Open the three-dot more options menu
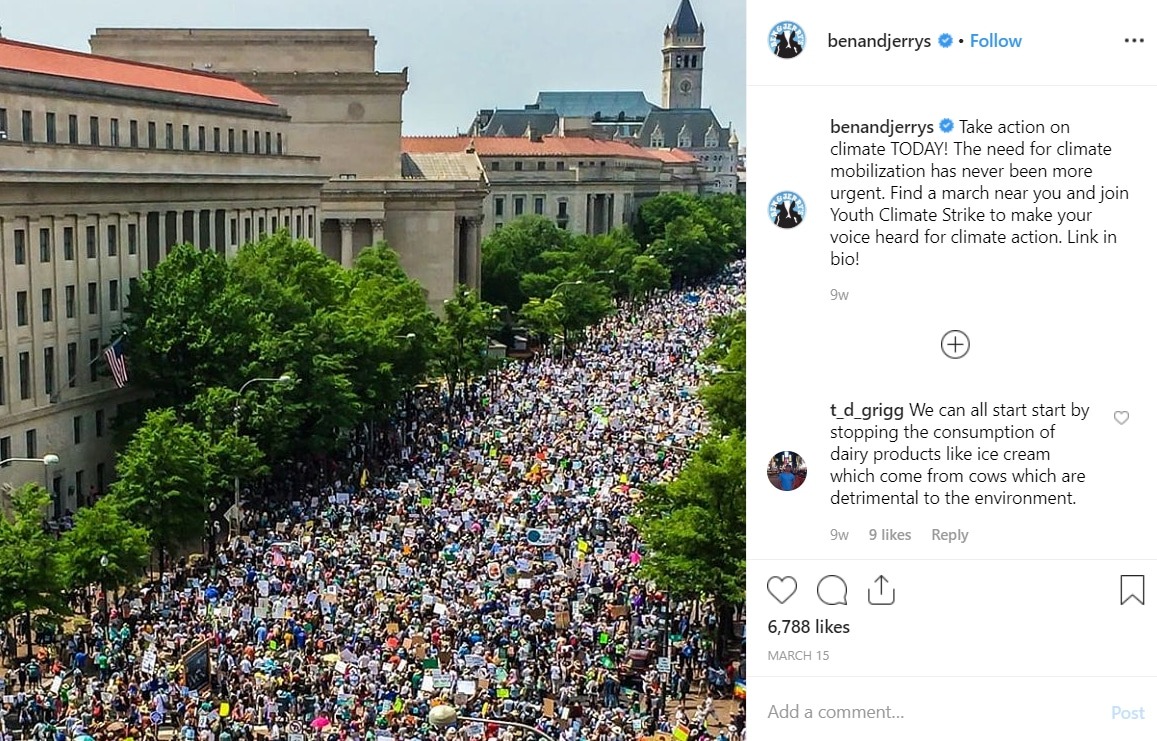Screen dimensions: 1157x741 pyautogui.click(x=1133, y=41)
